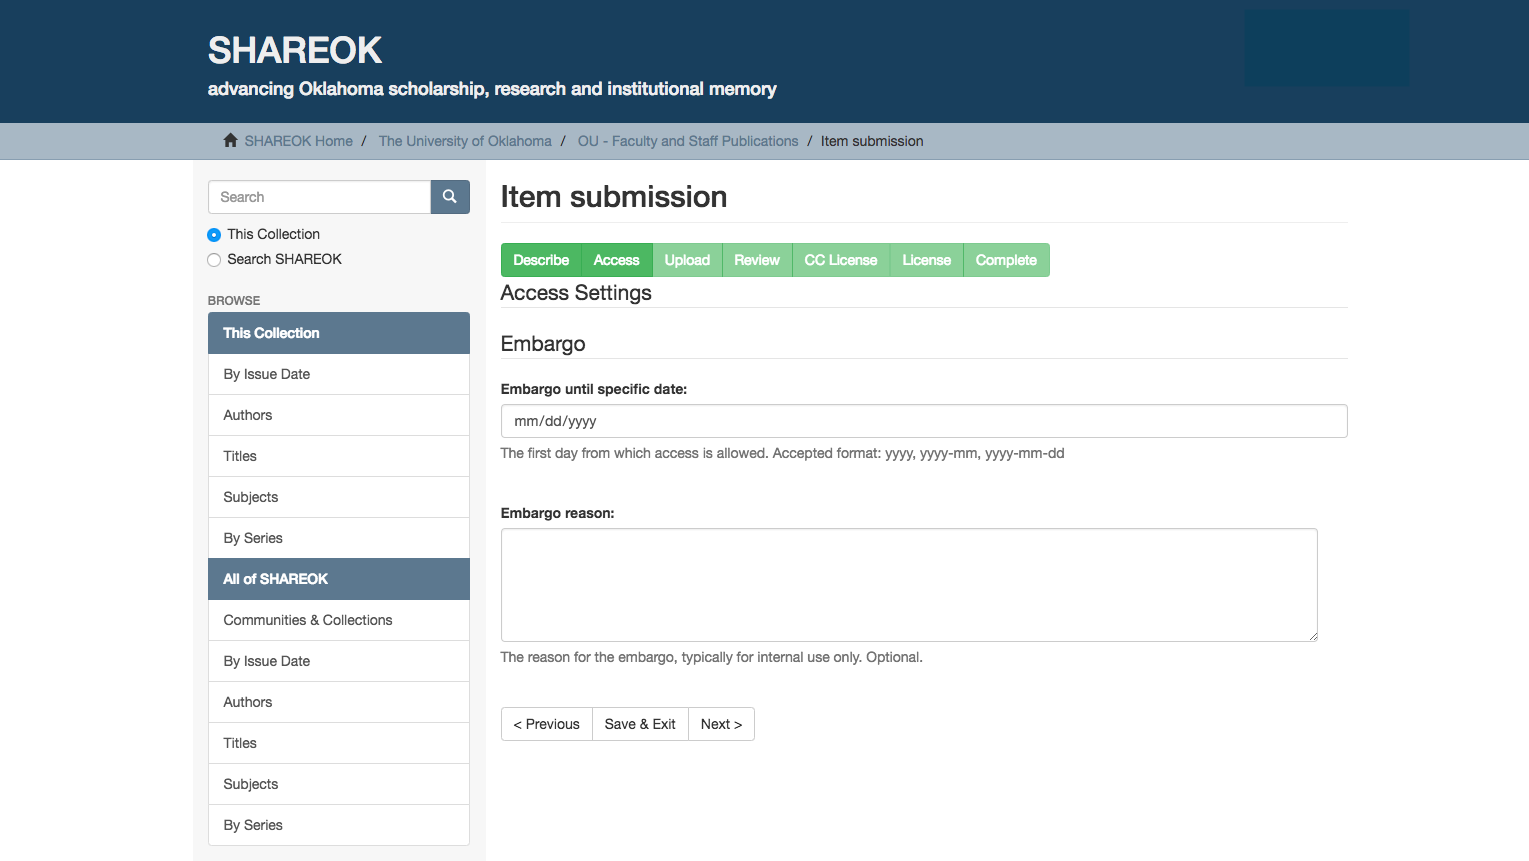Click the SHAREOK site title logo

click(x=295, y=50)
